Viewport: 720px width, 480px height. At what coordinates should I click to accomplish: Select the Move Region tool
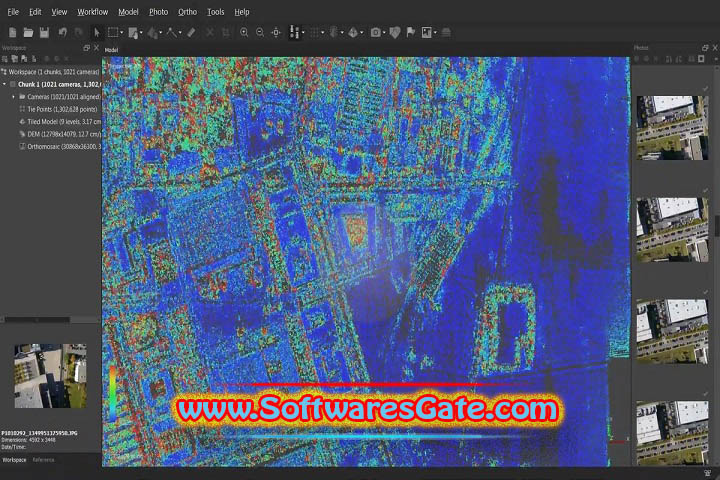pyautogui.click(x=133, y=33)
